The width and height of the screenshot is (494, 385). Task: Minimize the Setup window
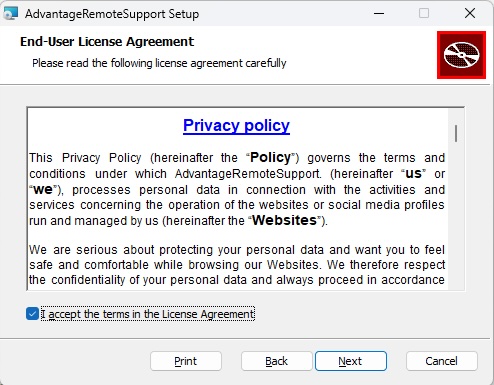tap(379, 14)
